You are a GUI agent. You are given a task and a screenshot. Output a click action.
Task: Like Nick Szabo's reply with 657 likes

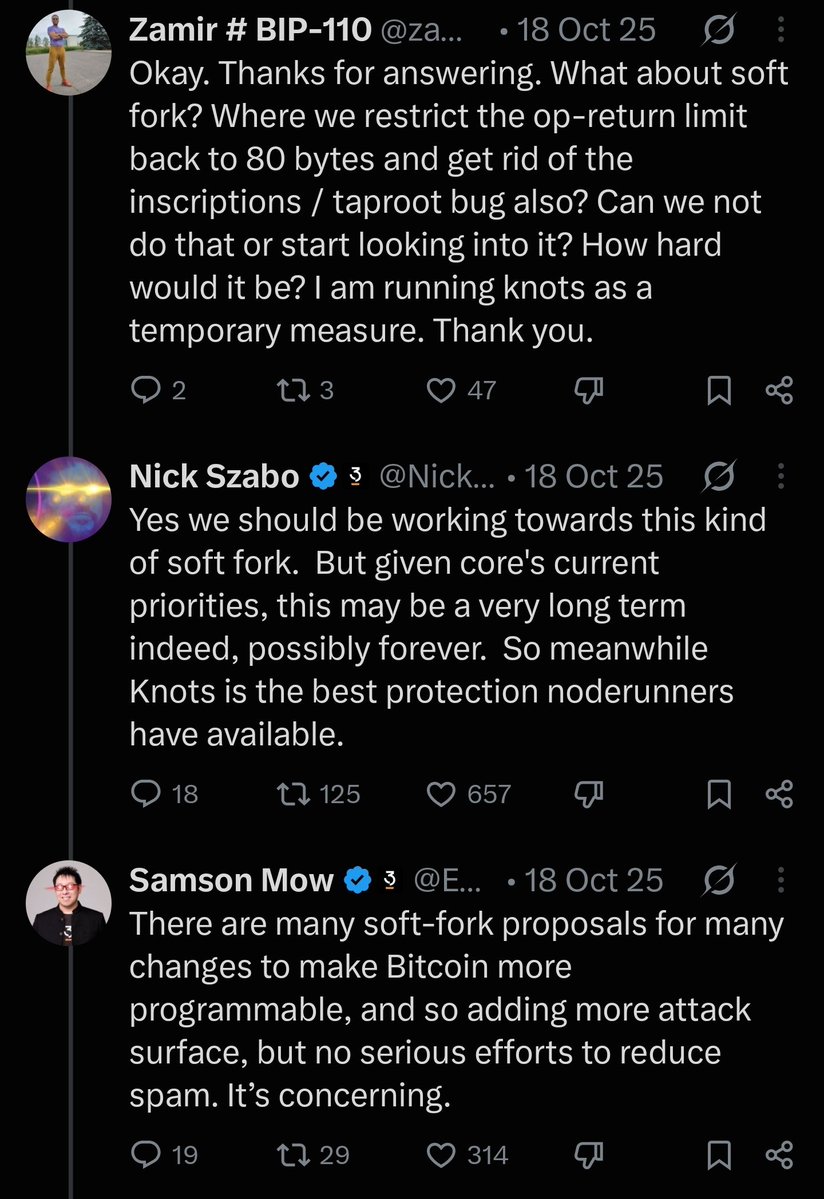click(x=441, y=794)
